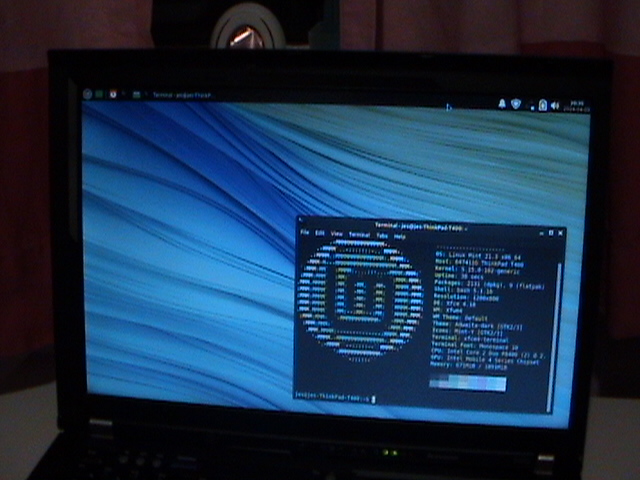The height and width of the screenshot is (480, 640).
Task: Click the "Packages" line in neofetch output
Action: point(489,284)
